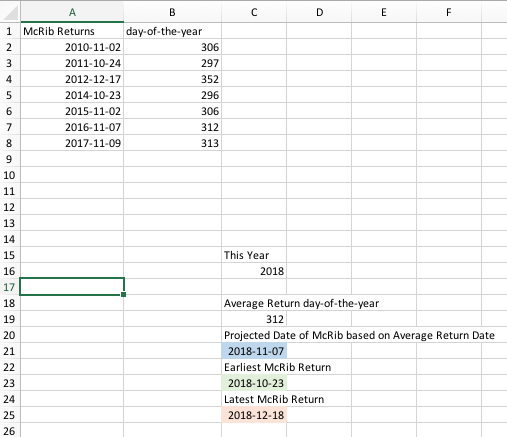Click the 'McRib Returns' header cell
The width and height of the screenshot is (507, 437).
click(x=72, y=31)
